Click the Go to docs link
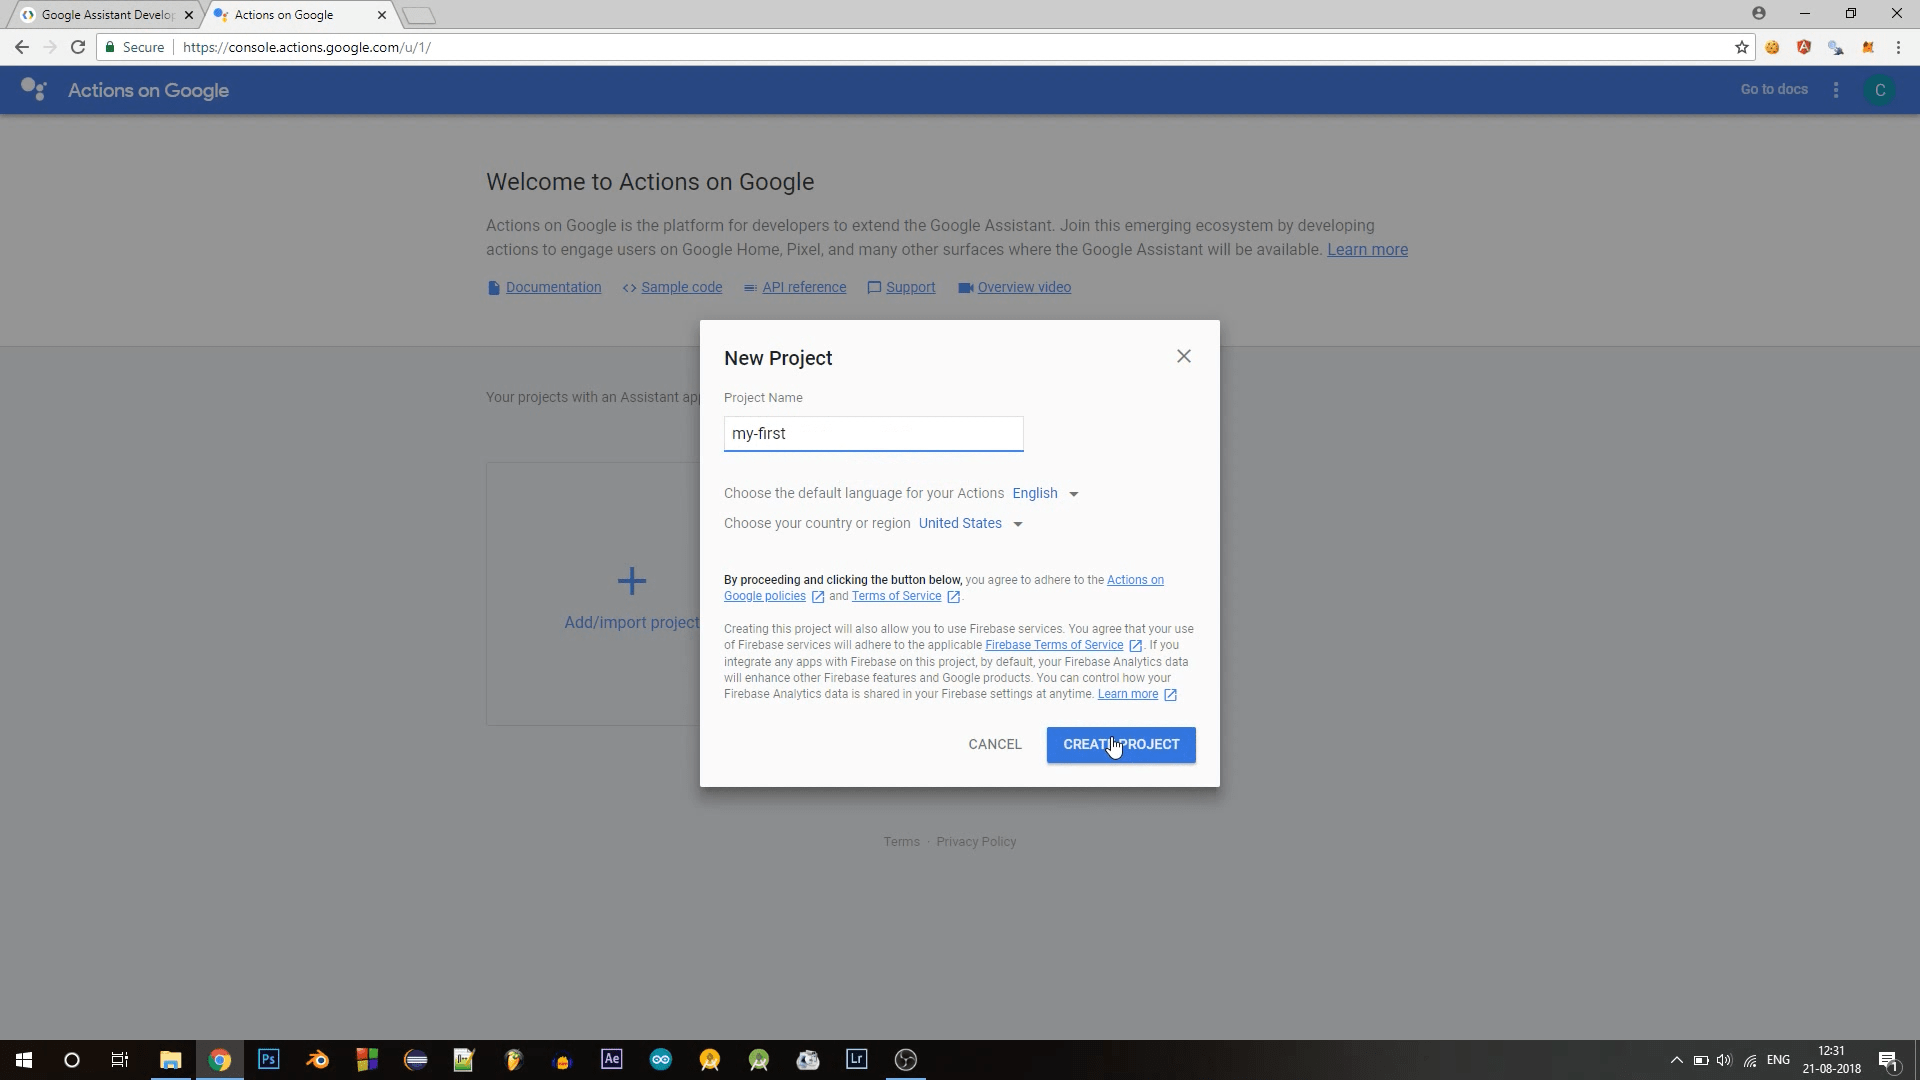This screenshot has height=1080, width=1920. point(1774,89)
